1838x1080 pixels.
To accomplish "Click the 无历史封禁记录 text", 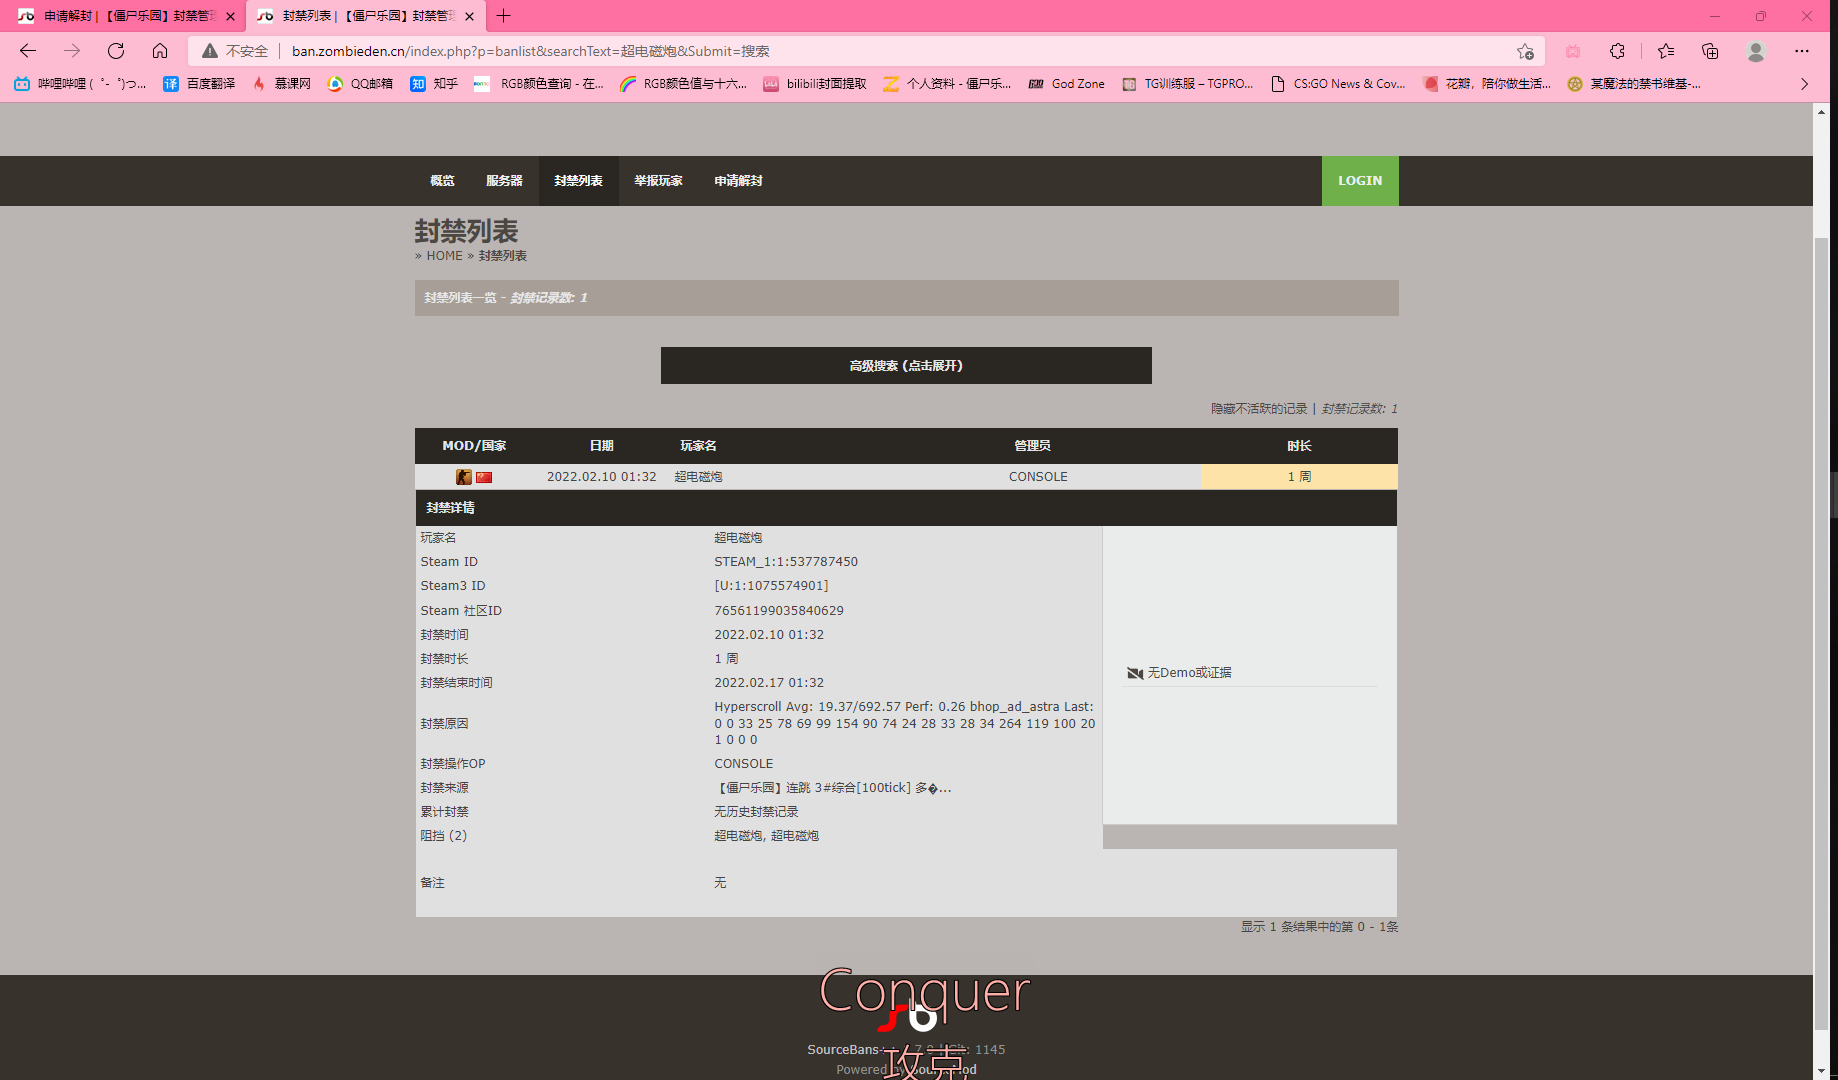I will pos(756,812).
